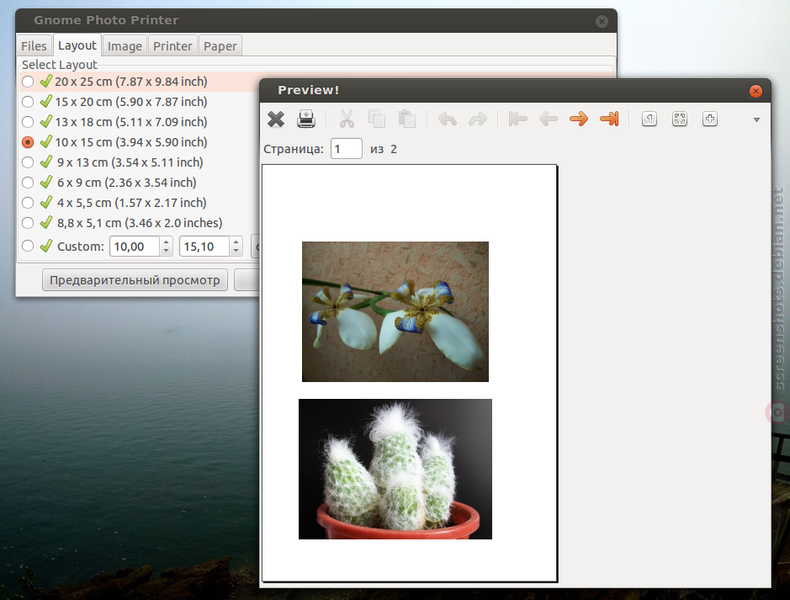The image size is (790, 600).
Task: Click the '8,8 x 5,1 cm (3.46 x 2.0 inches)' label
Action: click(140, 223)
